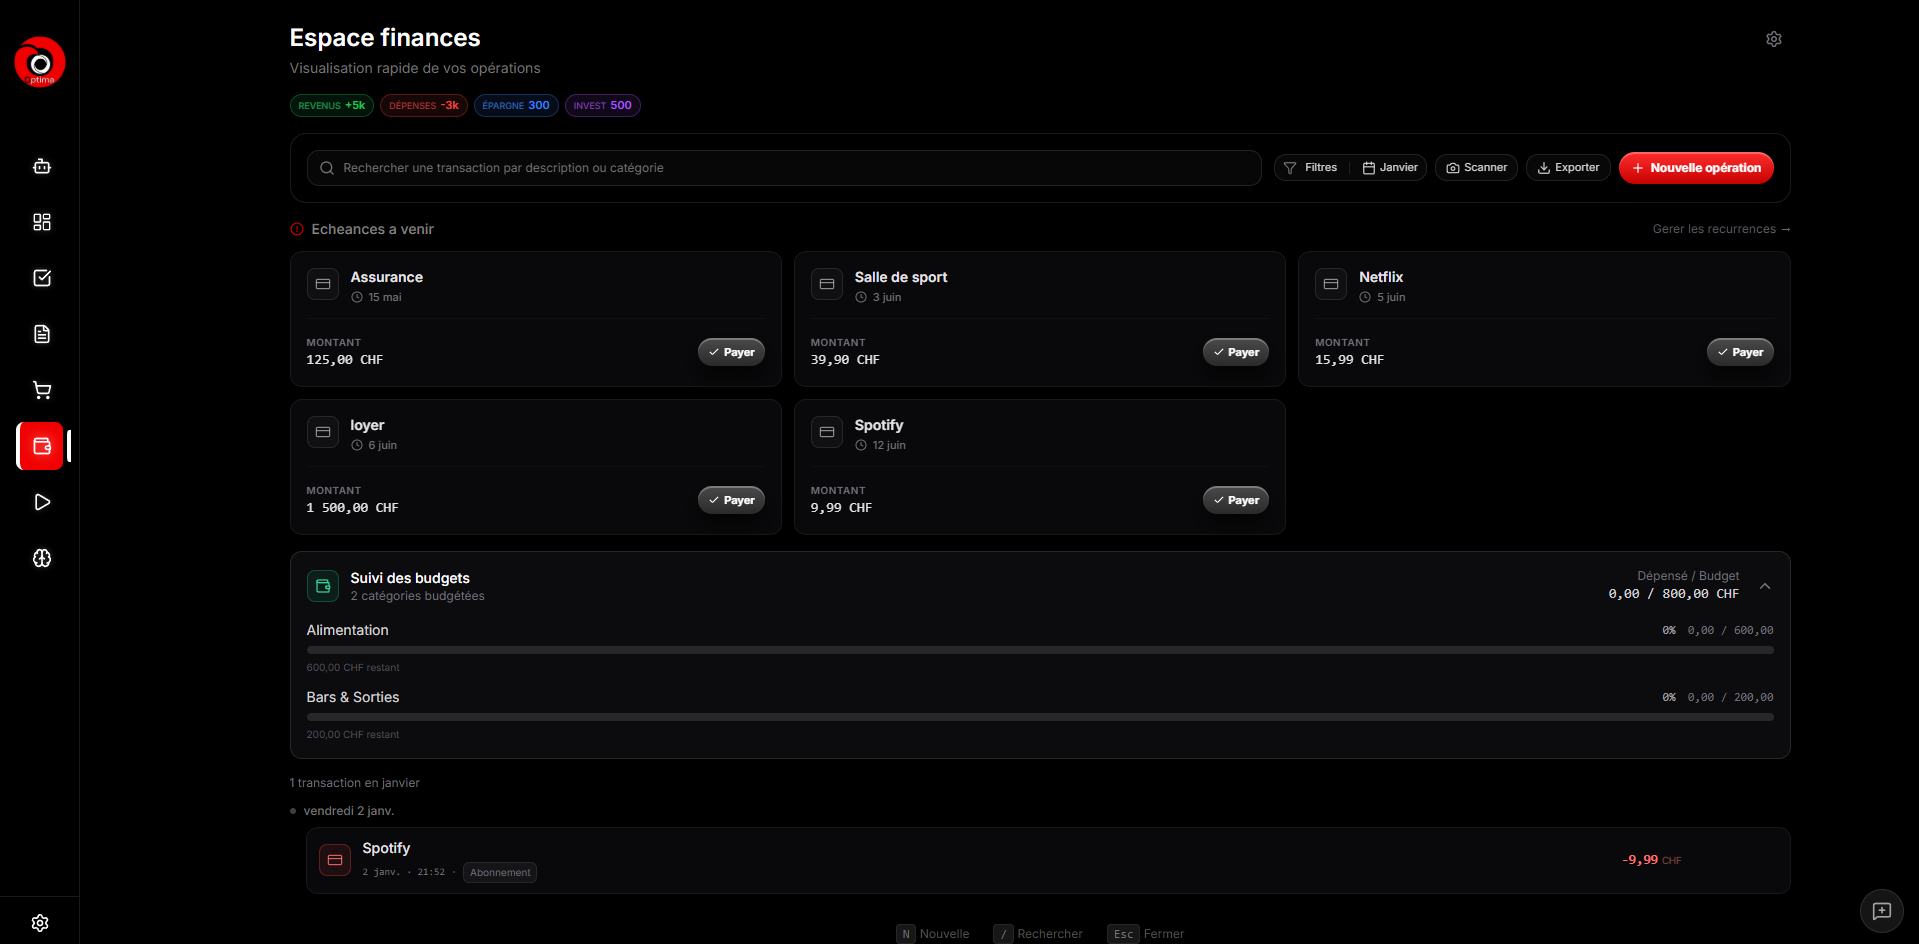Go to the tasks checkbox sidebar icon

click(41, 278)
